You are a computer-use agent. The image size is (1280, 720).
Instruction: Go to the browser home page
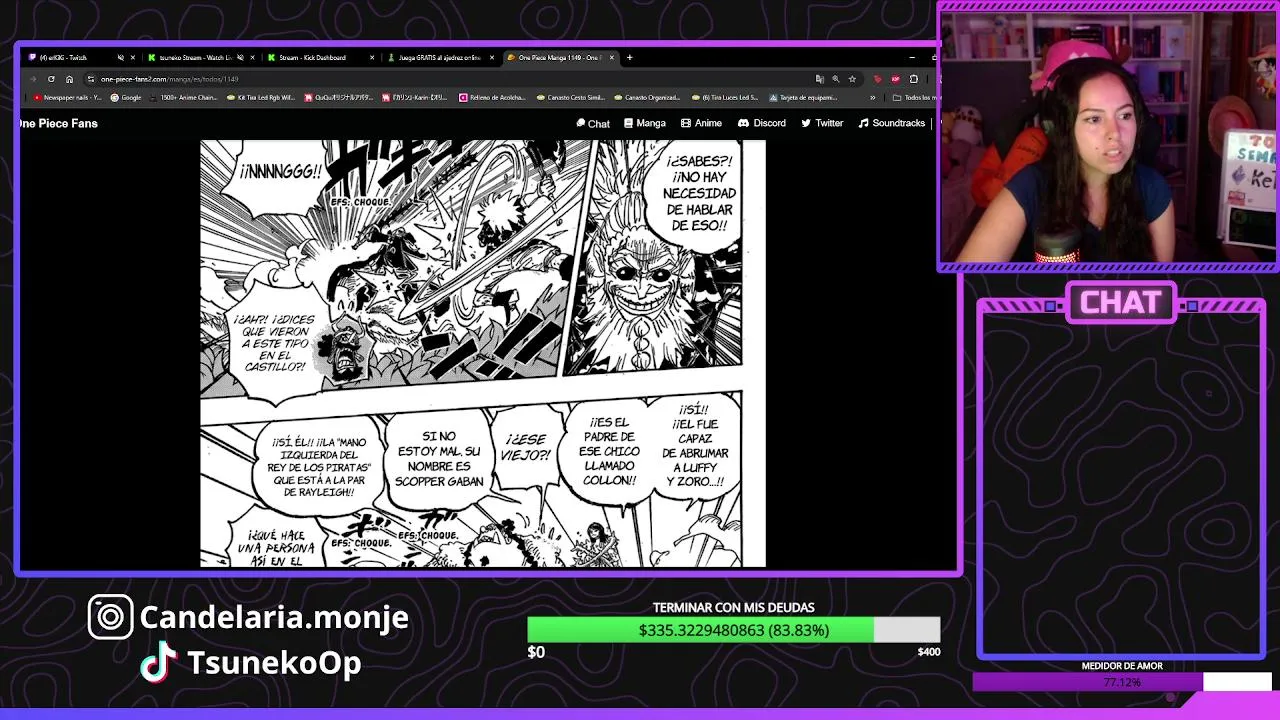[69, 79]
